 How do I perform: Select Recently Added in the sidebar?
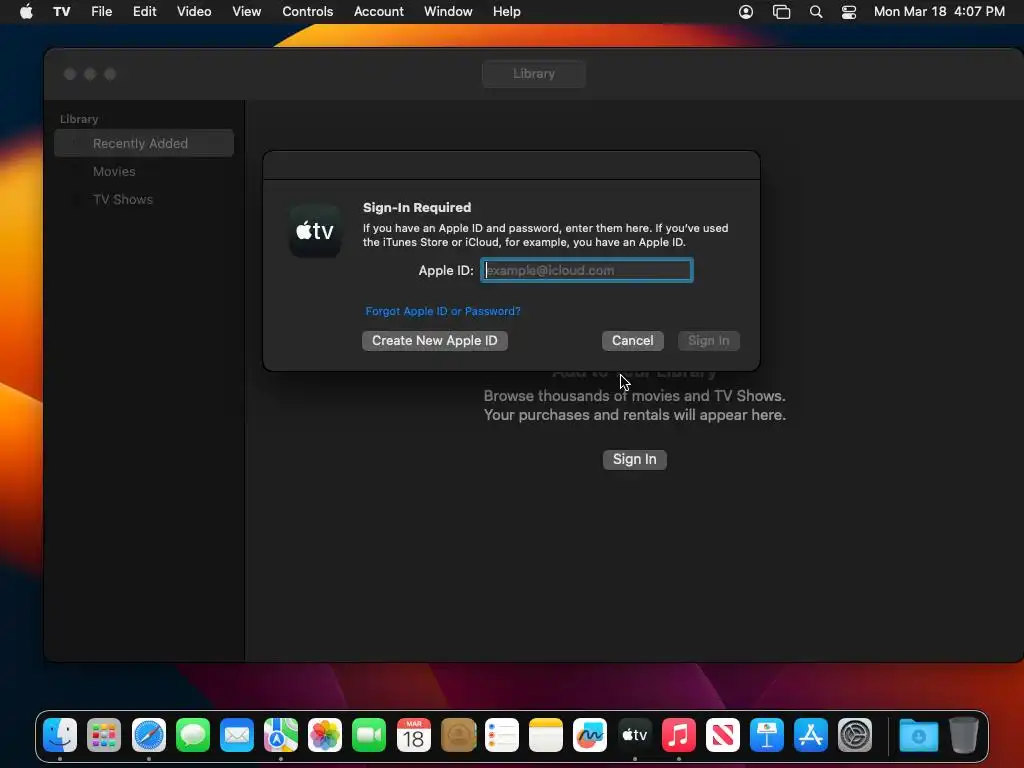pyautogui.click(x=144, y=143)
